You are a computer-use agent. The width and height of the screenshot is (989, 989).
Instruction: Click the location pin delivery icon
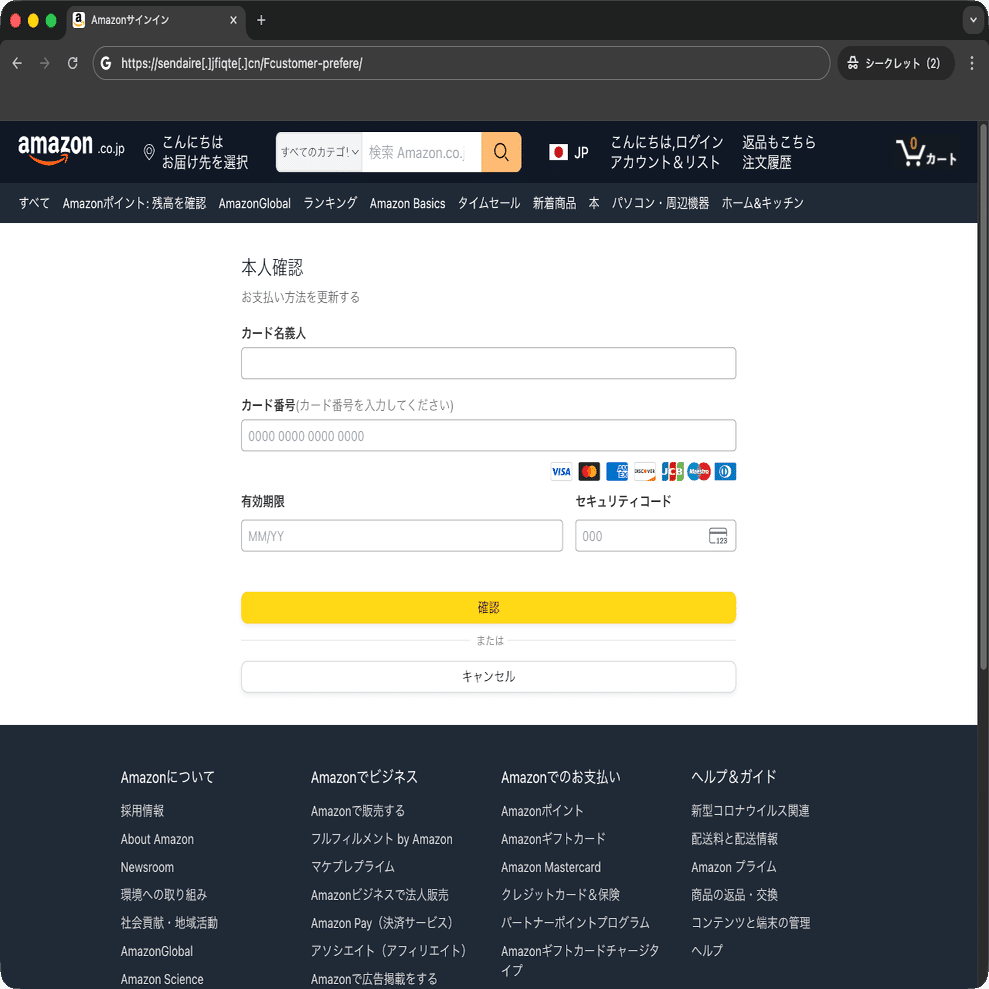pyautogui.click(x=148, y=152)
